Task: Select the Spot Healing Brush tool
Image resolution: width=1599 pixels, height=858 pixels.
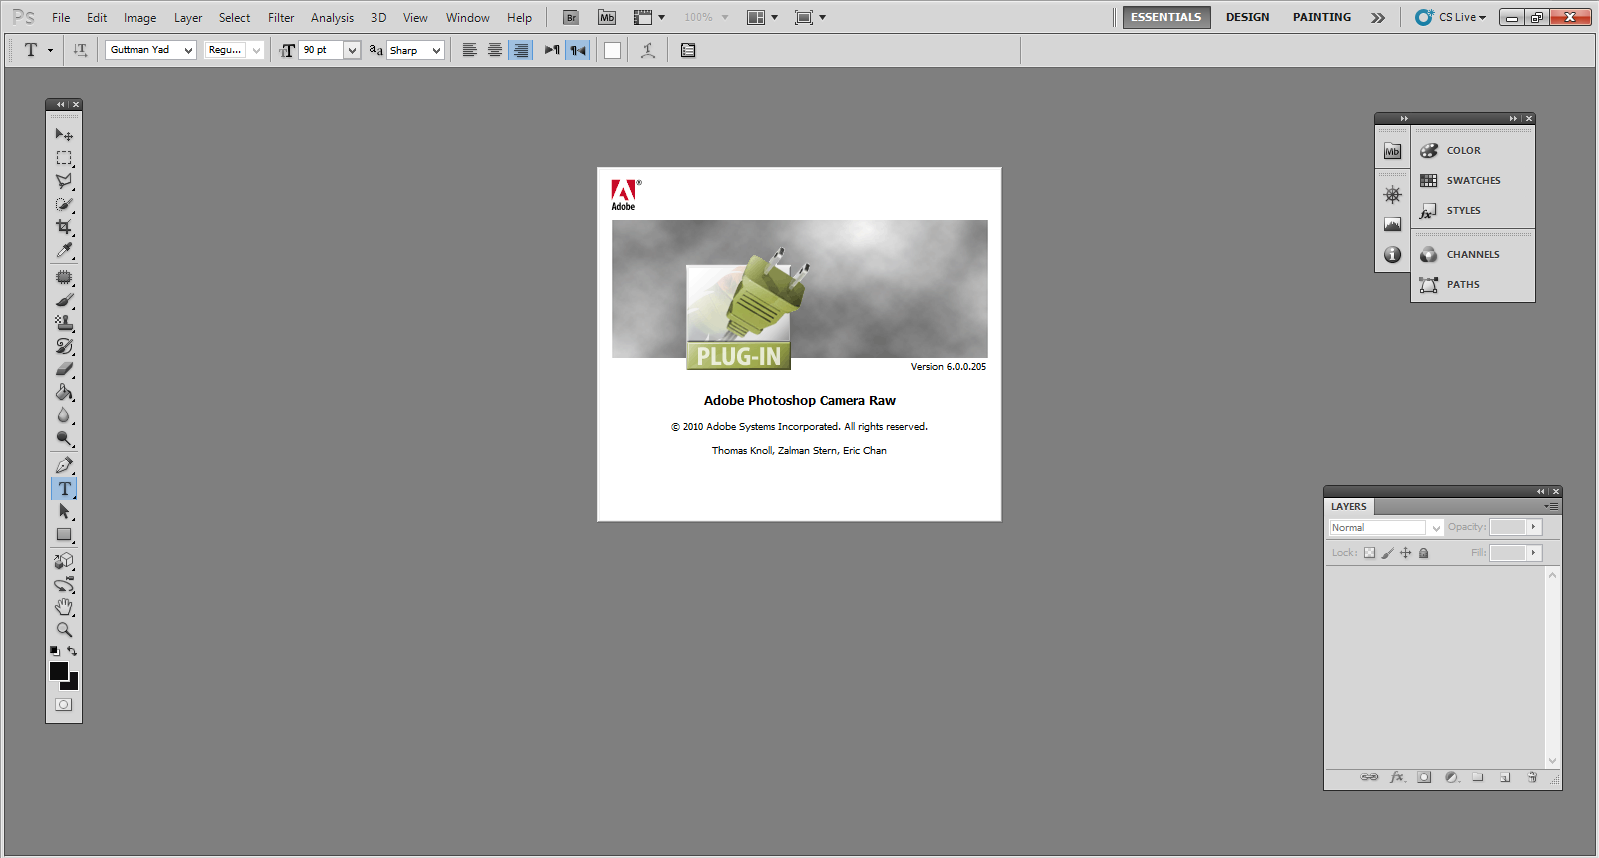Action: pos(64,277)
